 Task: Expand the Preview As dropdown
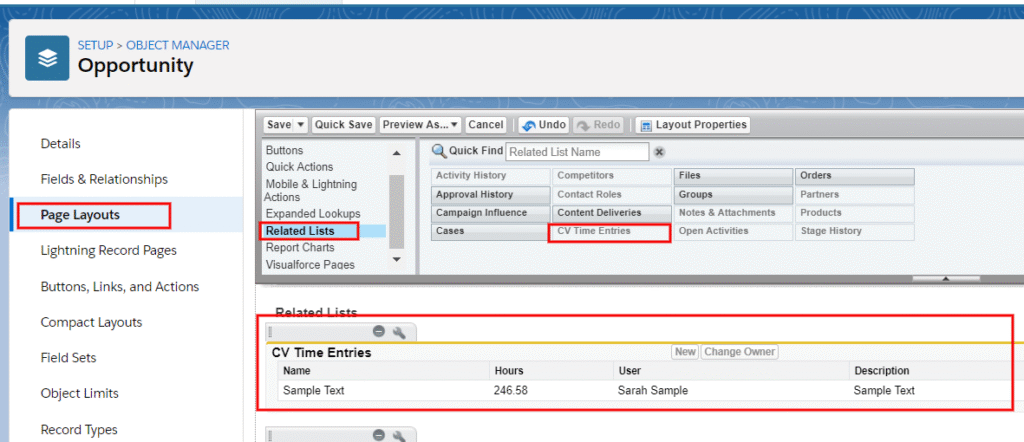click(x=455, y=125)
